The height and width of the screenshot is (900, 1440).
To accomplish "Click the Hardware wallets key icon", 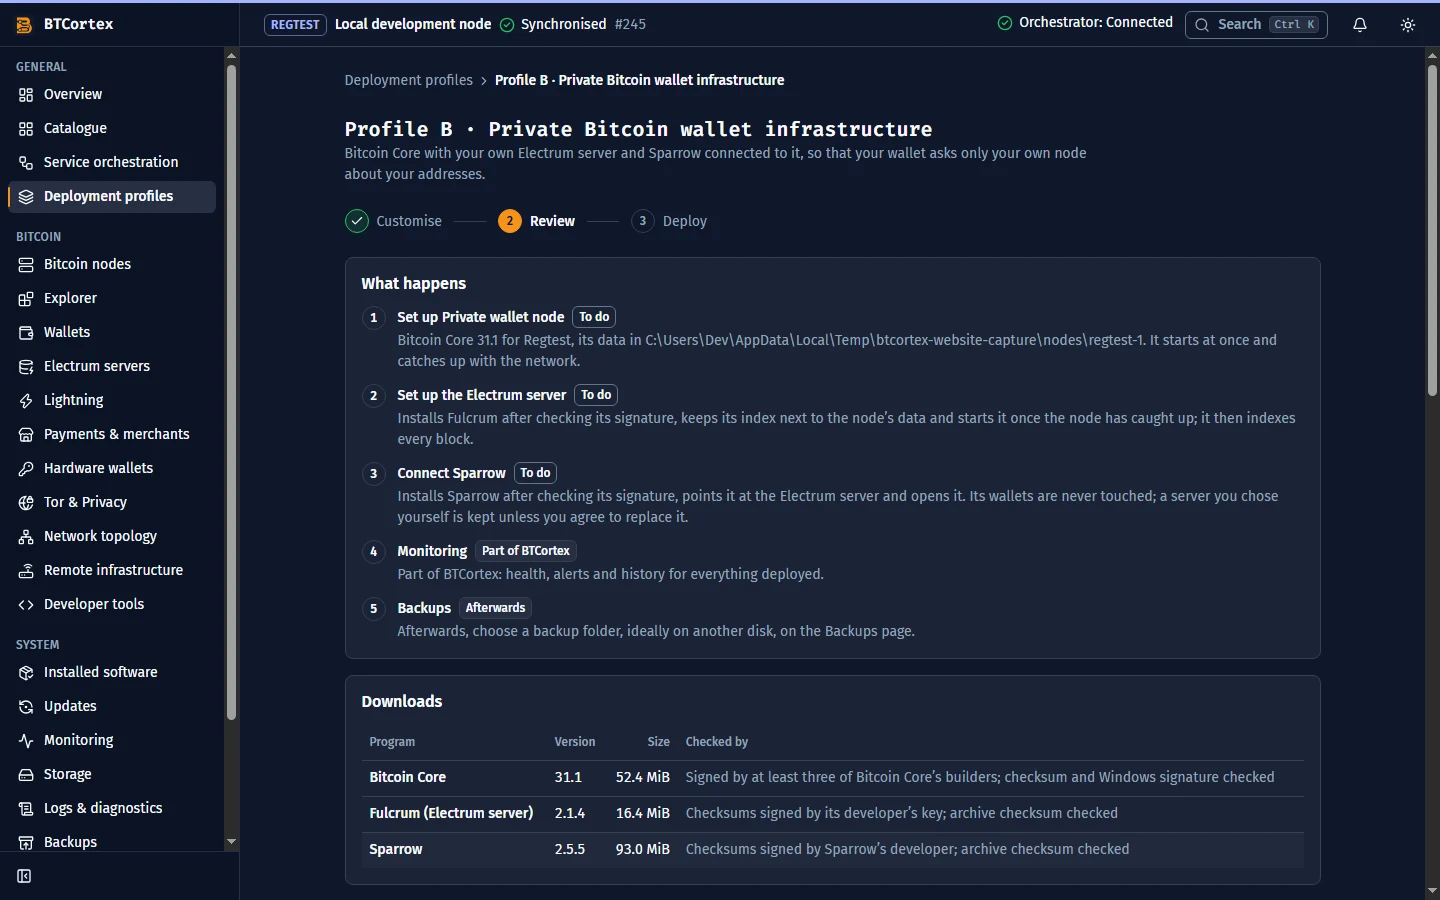I will tap(26, 469).
